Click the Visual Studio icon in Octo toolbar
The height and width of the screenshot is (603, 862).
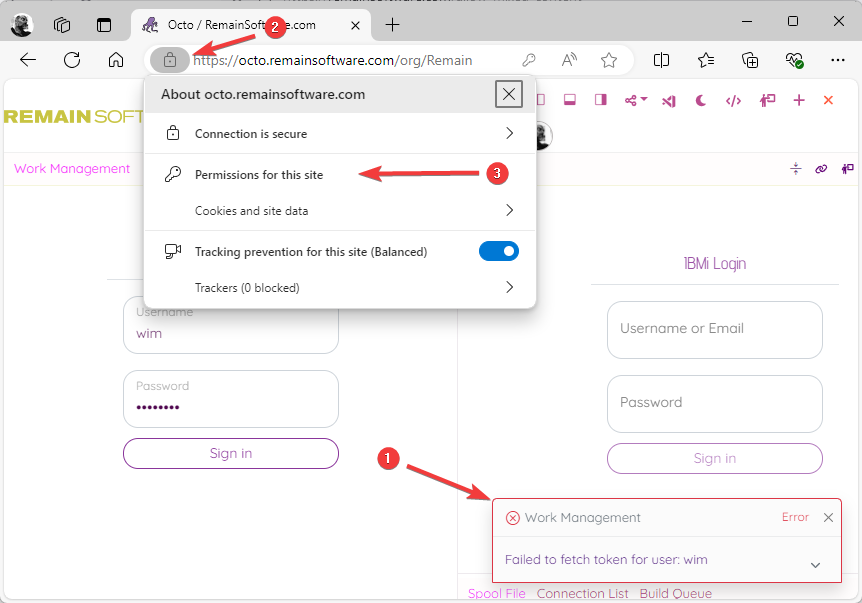(669, 101)
